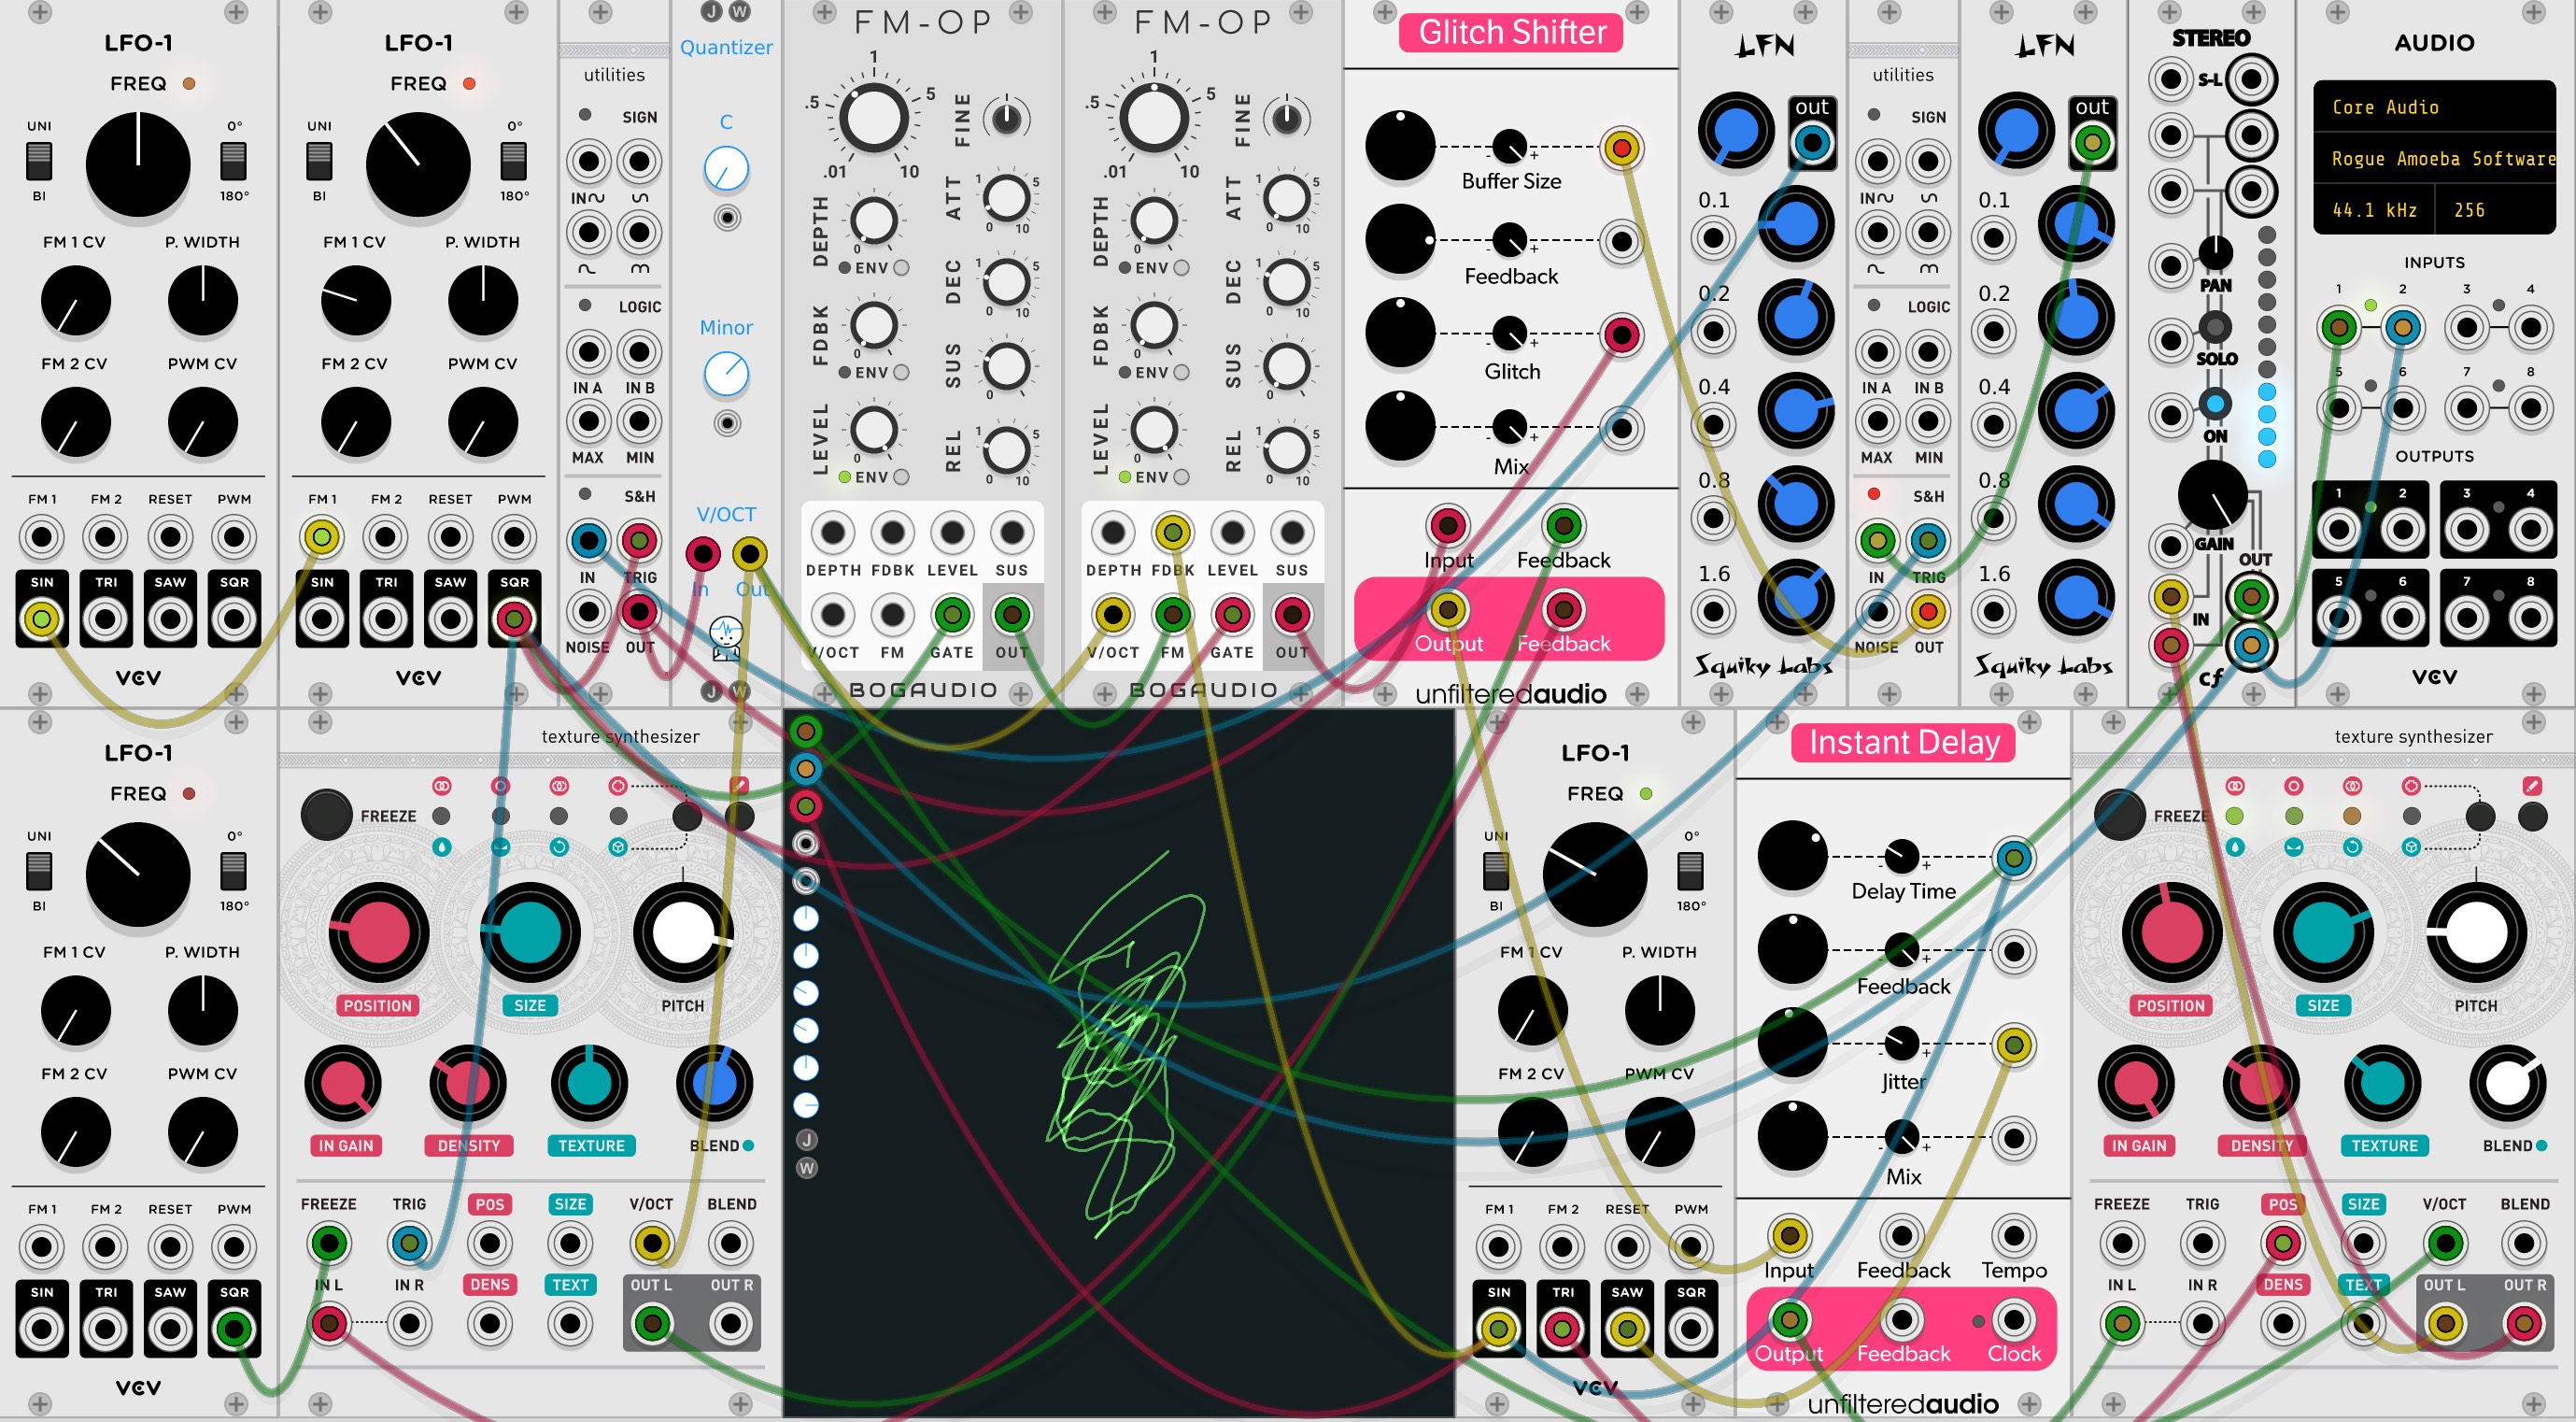Click the blue-cabled out jack on the first LFN
Screen dimensions: 2576x1422
(1811, 144)
